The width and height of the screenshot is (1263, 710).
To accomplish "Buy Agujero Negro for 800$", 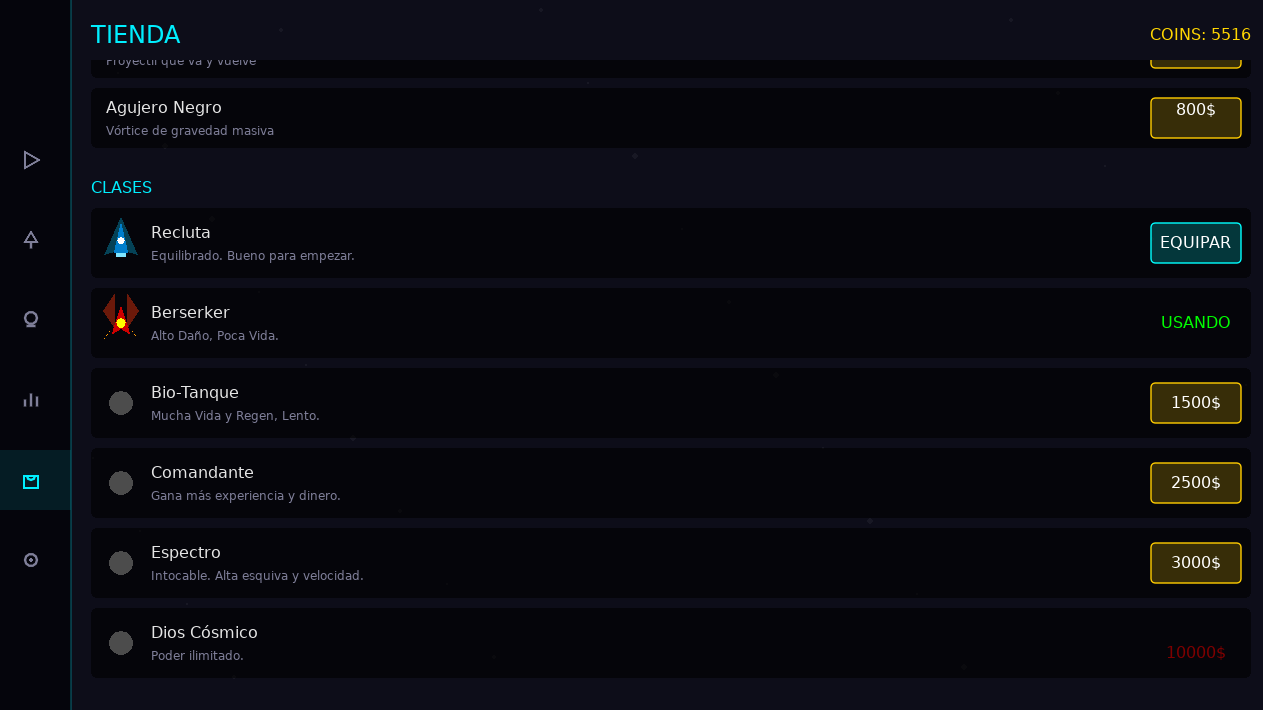I will point(1195,117).
